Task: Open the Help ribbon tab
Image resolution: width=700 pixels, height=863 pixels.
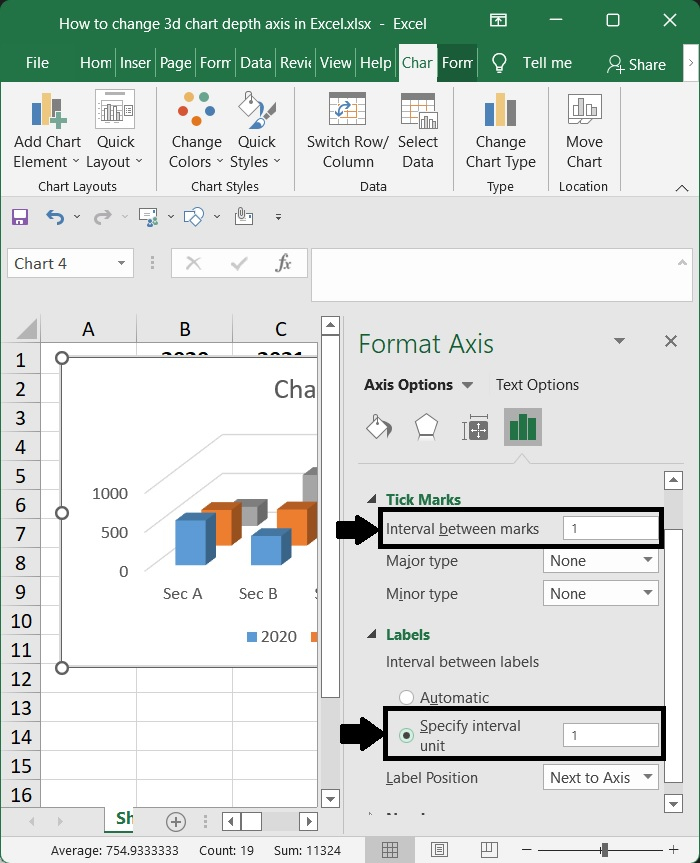Action: pyautogui.click(x=376, y=63)
